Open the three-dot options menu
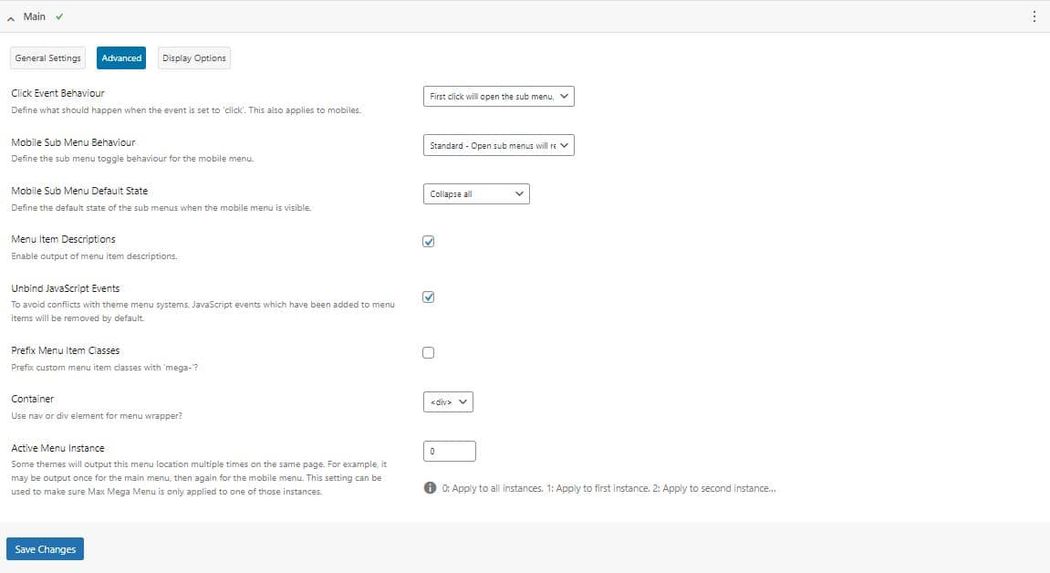The width and height of the screenshot is (1050, 573). tap(1034, 17)
